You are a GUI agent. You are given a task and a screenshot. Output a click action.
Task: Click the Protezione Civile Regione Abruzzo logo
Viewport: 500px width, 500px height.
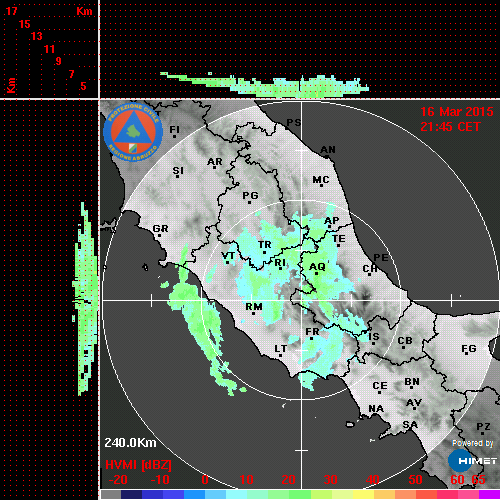click(133, 132)
